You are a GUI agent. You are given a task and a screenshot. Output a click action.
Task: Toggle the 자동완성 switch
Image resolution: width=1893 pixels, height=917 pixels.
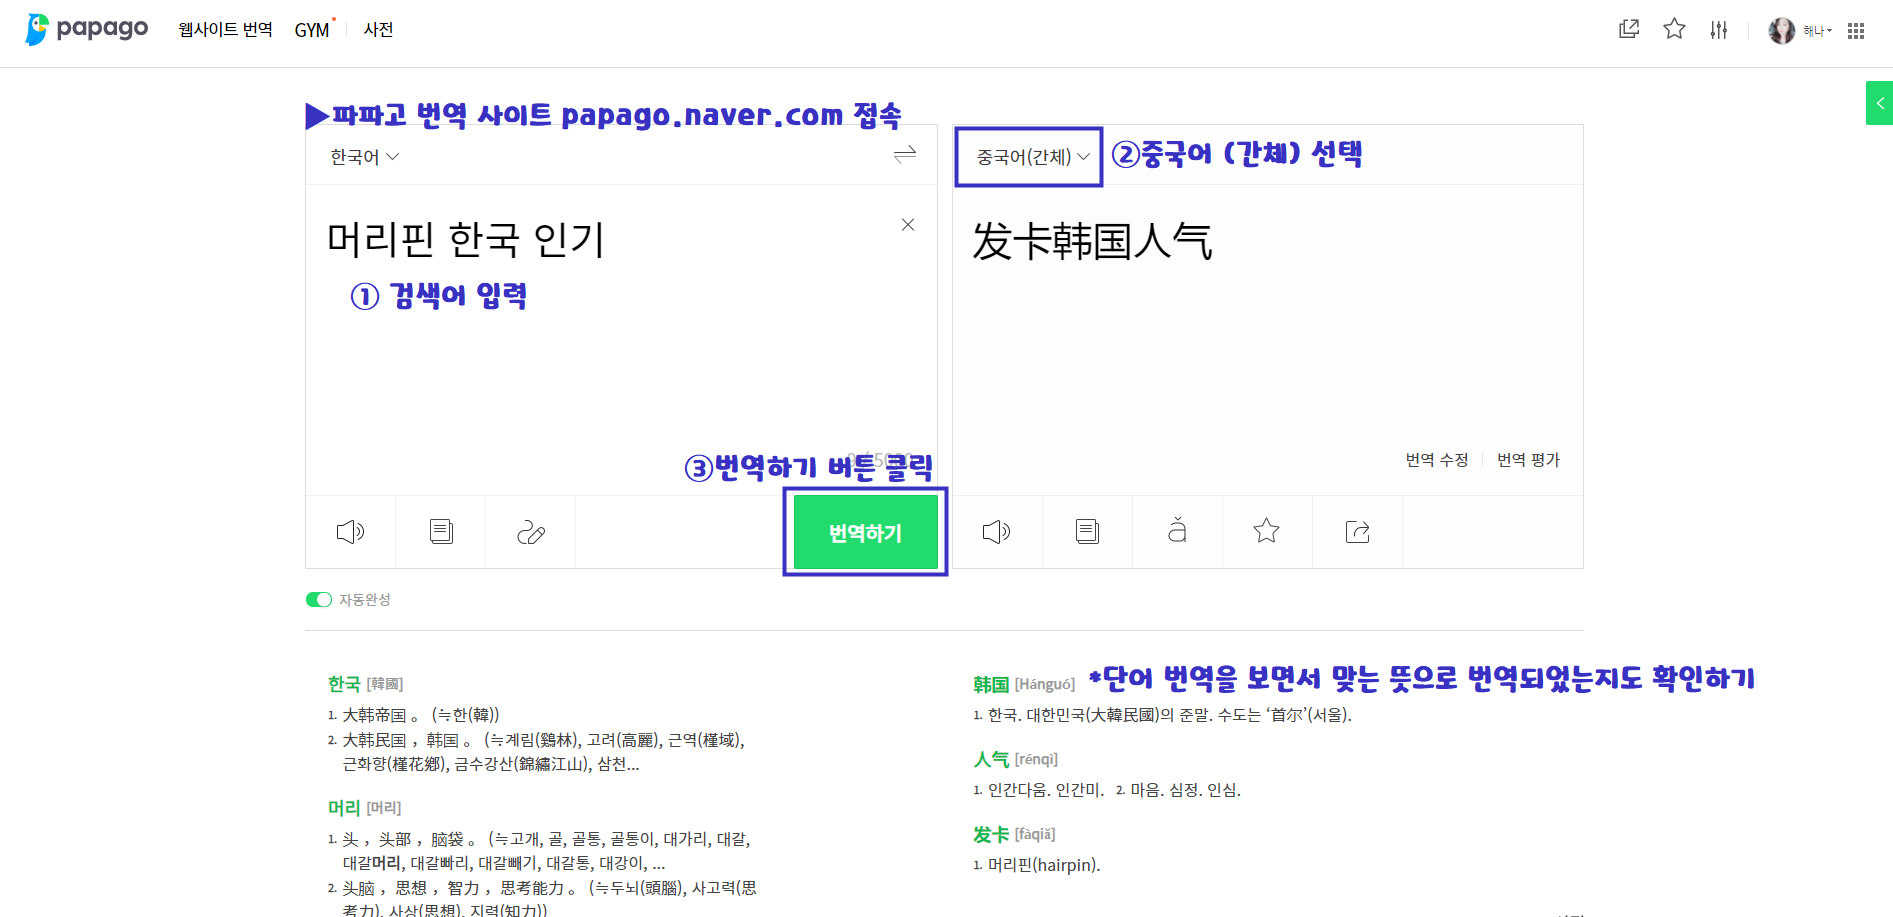pyautogui.click(x=319, y=600)
